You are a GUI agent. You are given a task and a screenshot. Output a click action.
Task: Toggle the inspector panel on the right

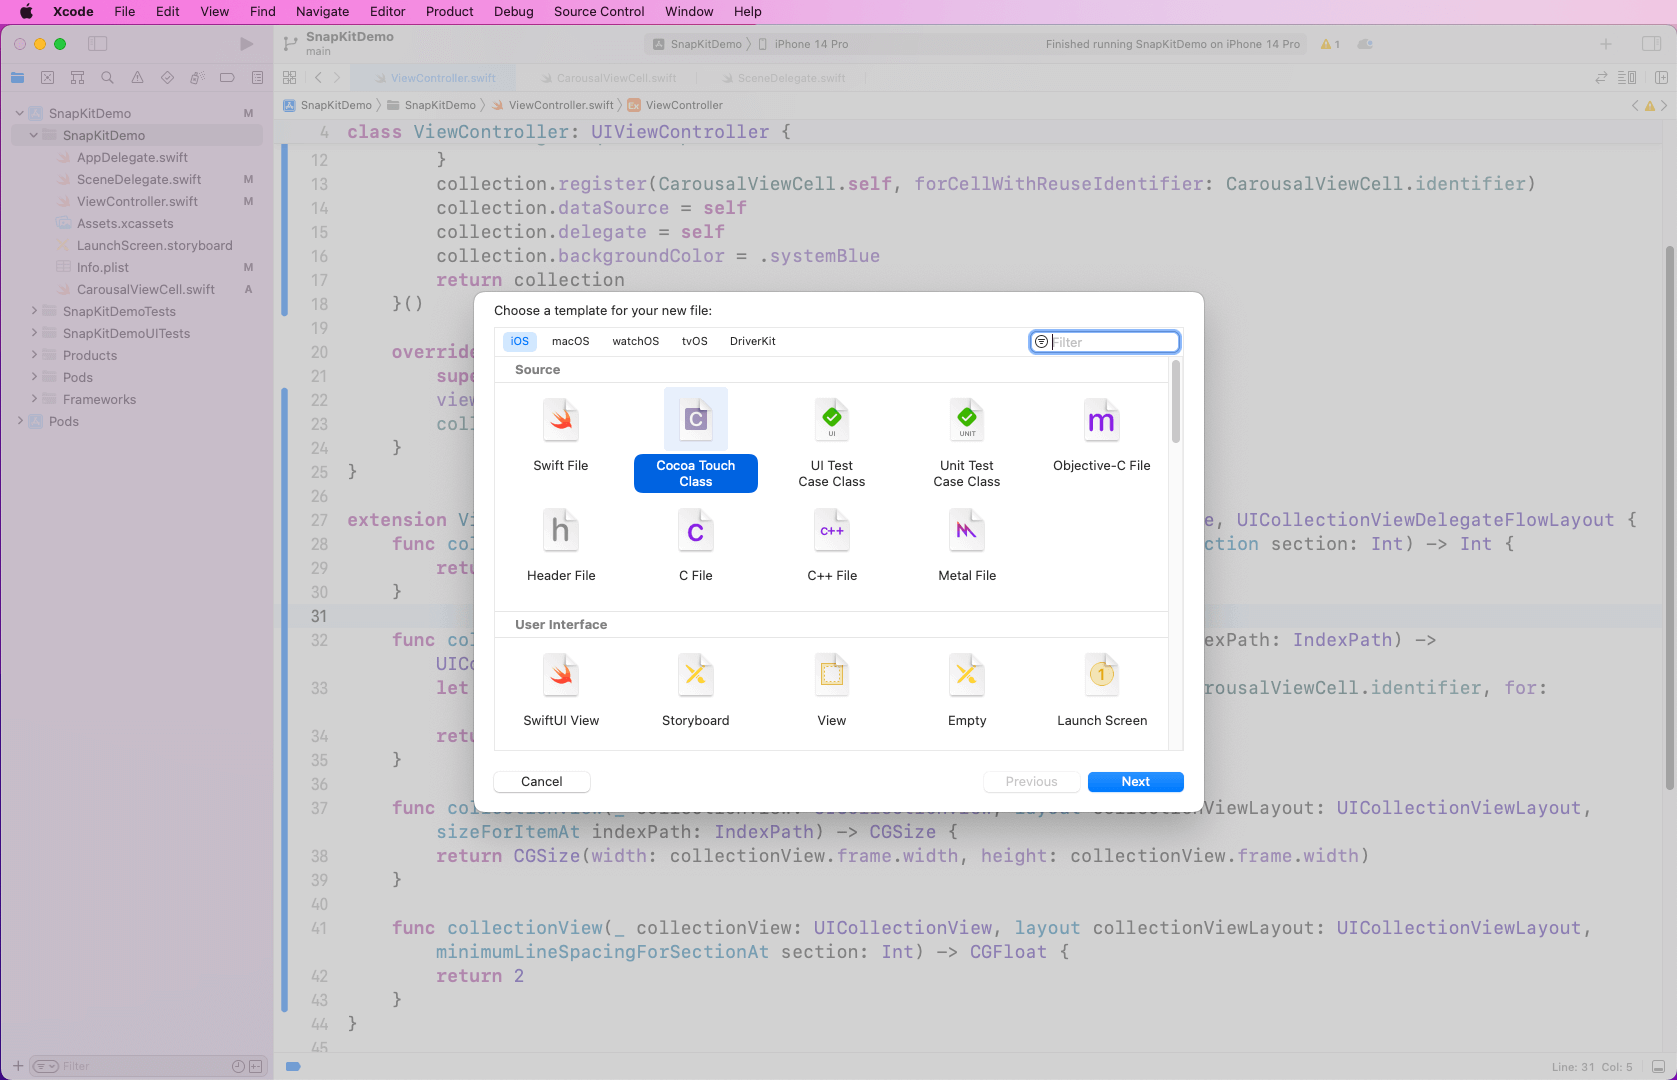pos(1651,44)
